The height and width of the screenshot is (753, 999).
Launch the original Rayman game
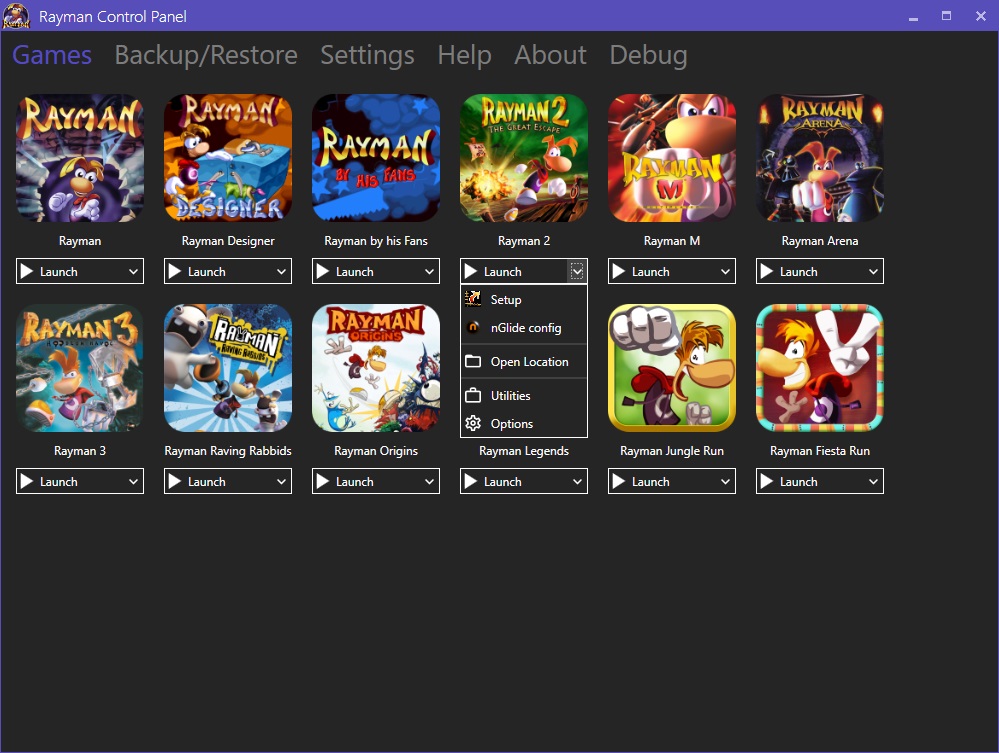coord(70,271)
